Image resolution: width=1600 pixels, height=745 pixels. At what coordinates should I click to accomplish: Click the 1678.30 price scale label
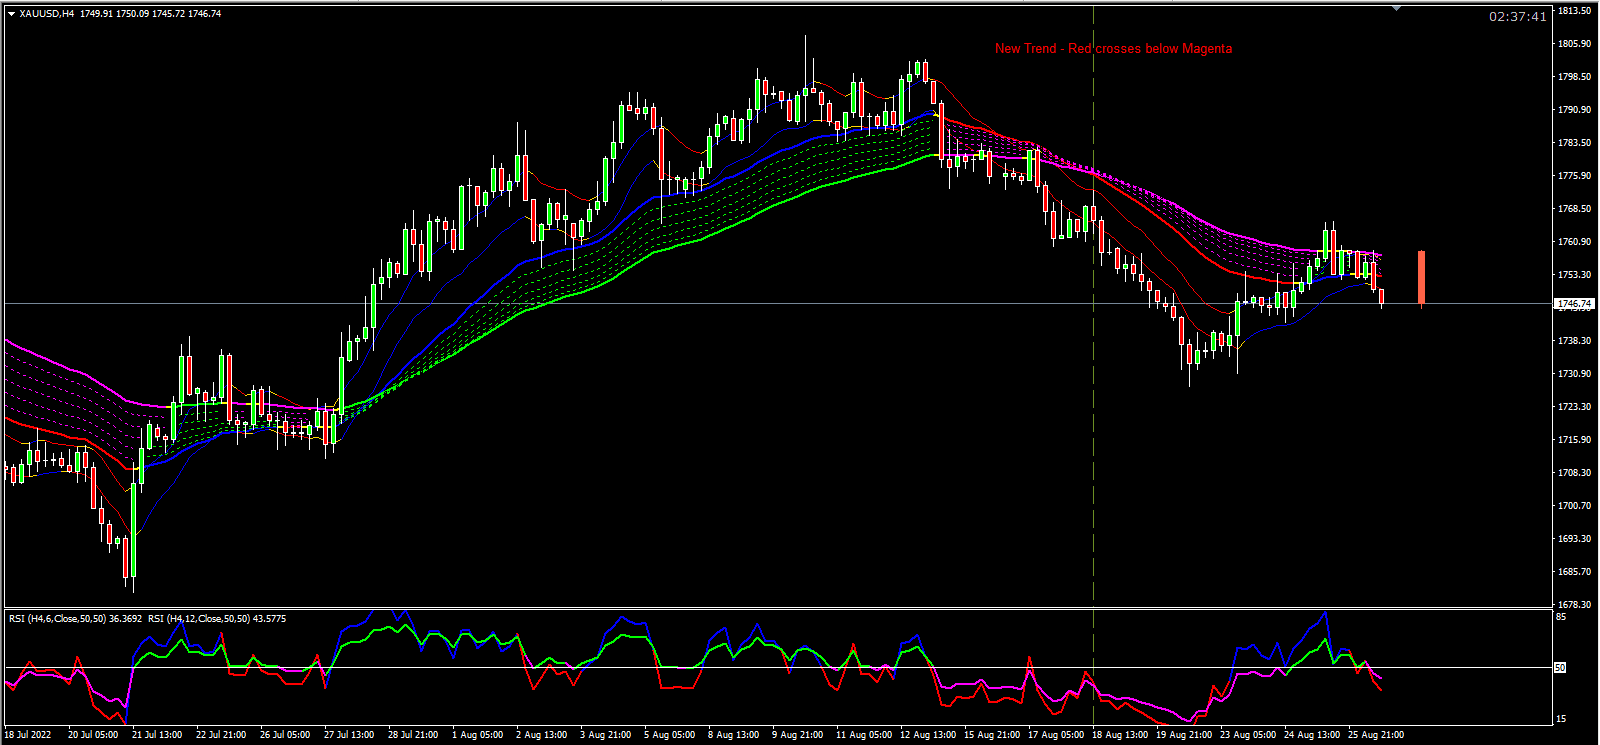click(x=1574, y=605)
